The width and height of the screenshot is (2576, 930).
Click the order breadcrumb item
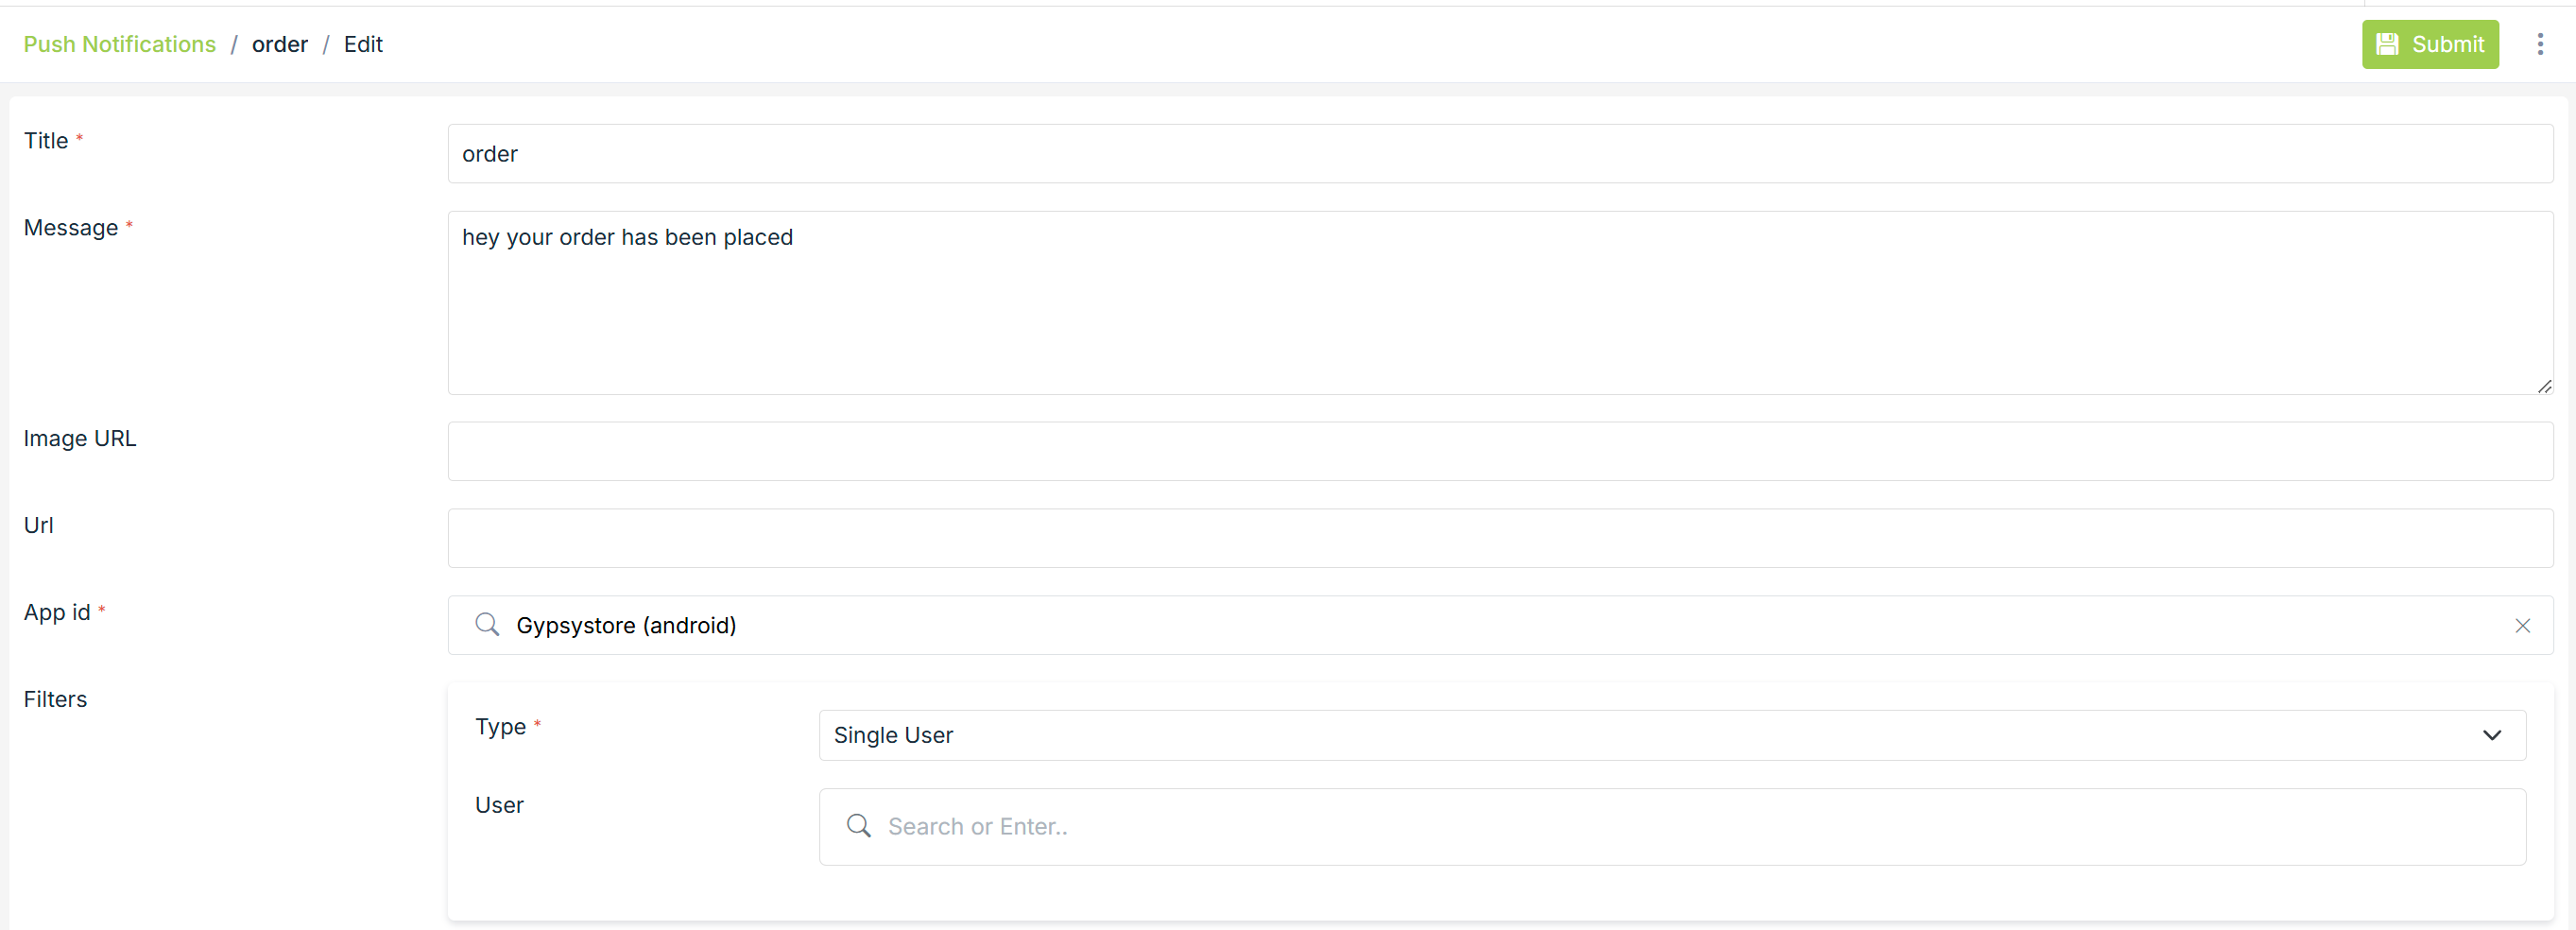[280, 44]
